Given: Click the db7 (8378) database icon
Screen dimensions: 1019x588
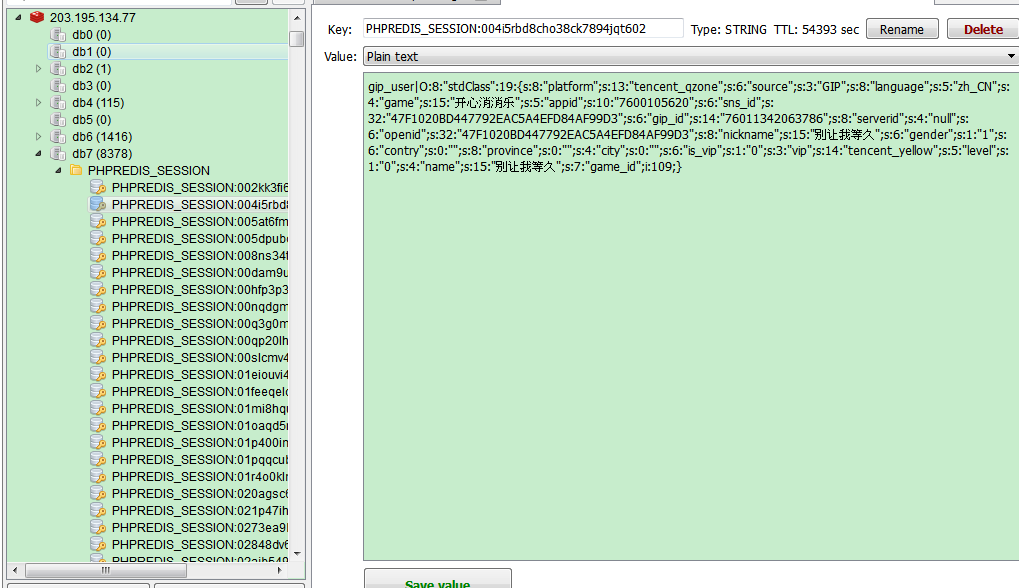Looking at the screenshot, I should tap(58, 153).
